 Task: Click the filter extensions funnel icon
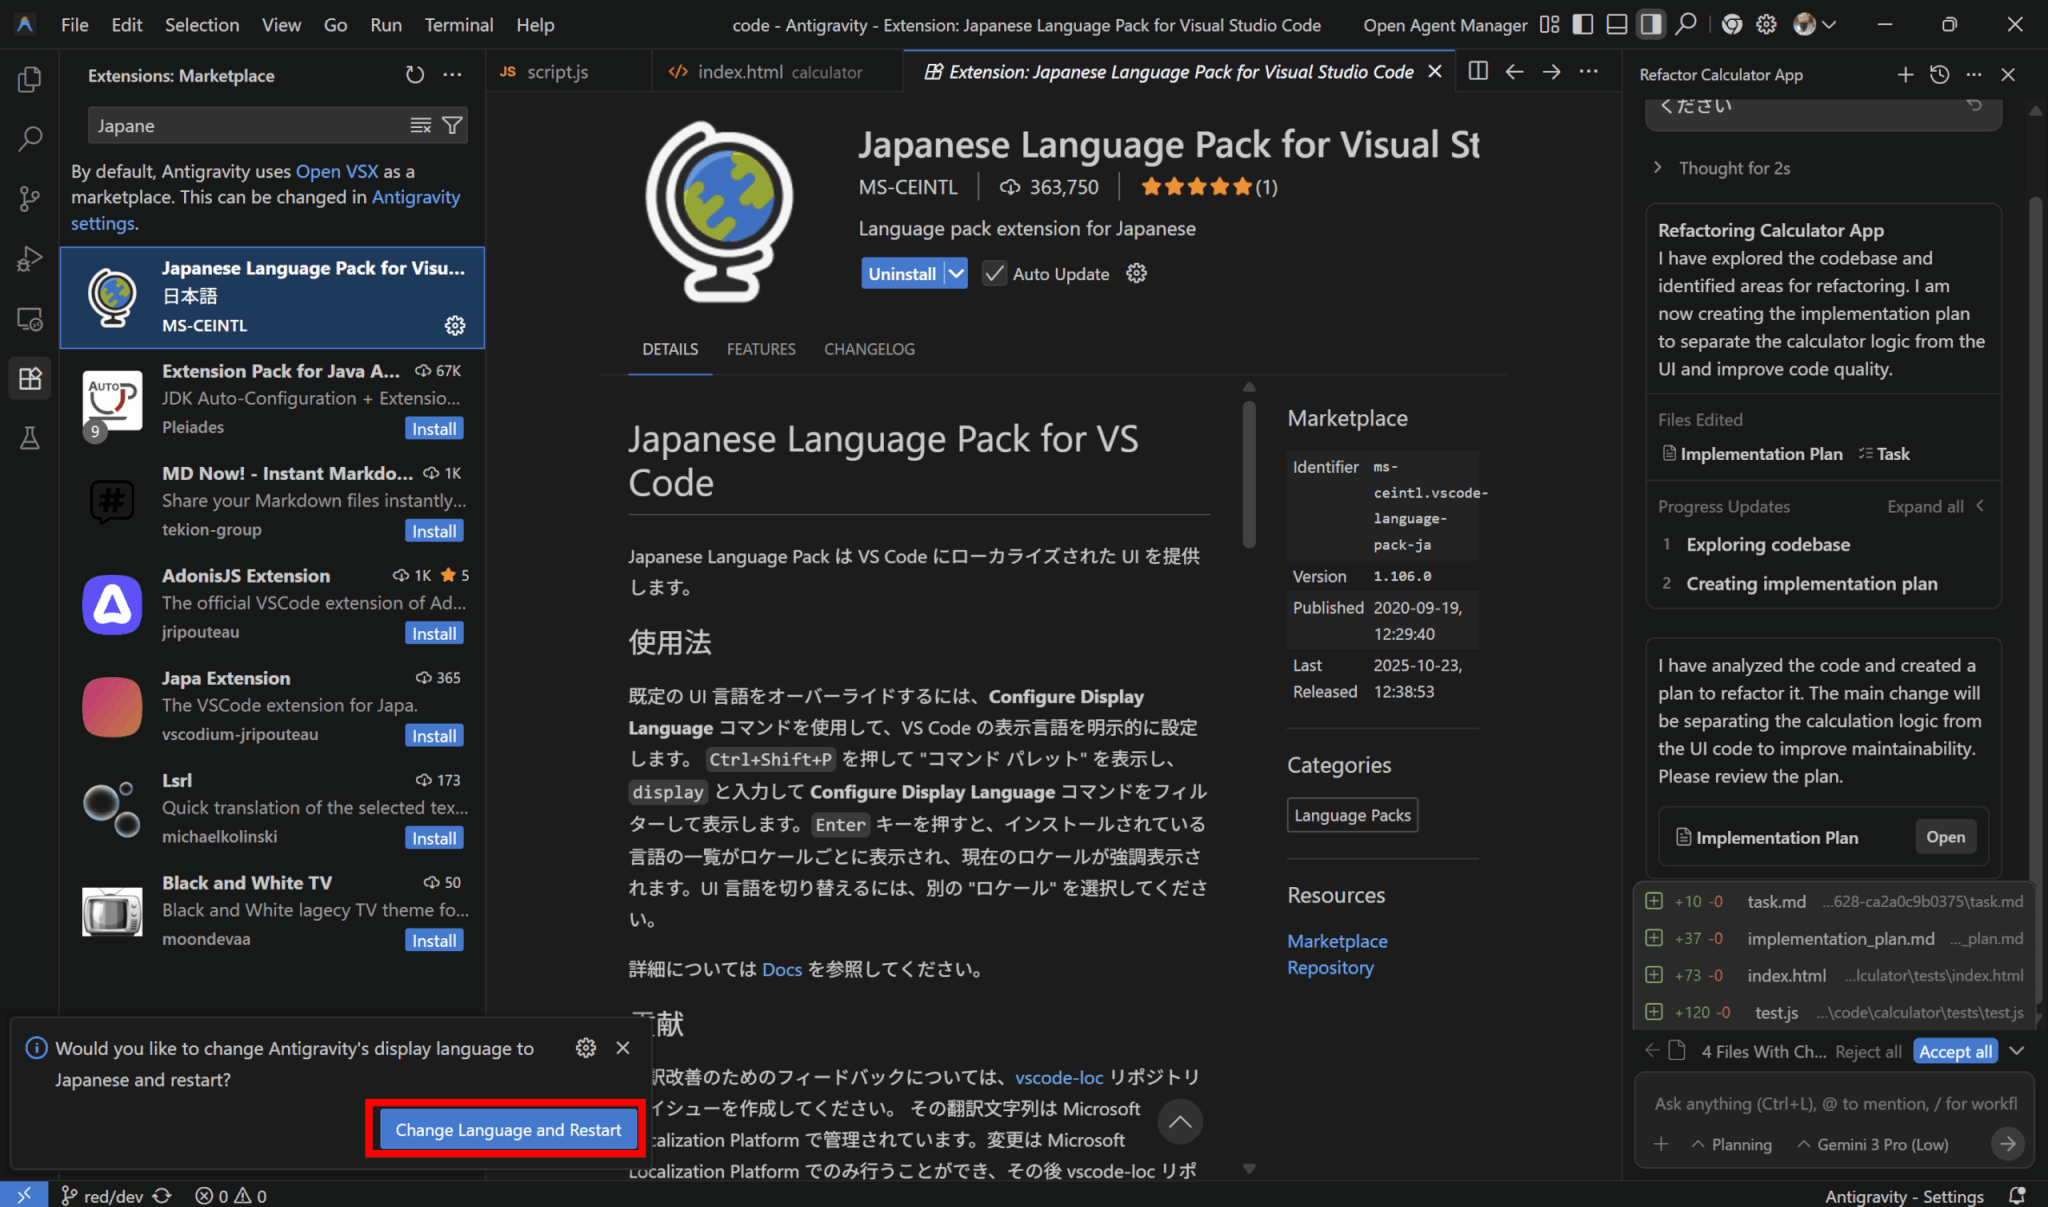tap(452, 125)
